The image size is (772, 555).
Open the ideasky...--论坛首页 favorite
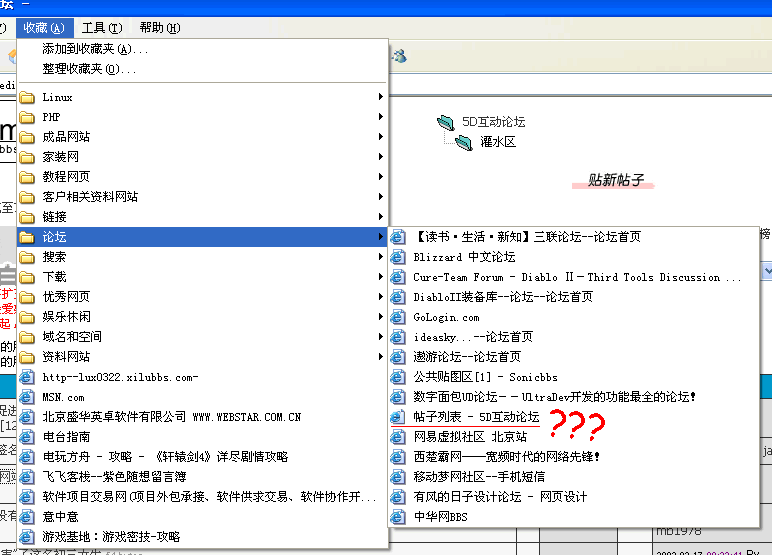(x=574, y=337)
